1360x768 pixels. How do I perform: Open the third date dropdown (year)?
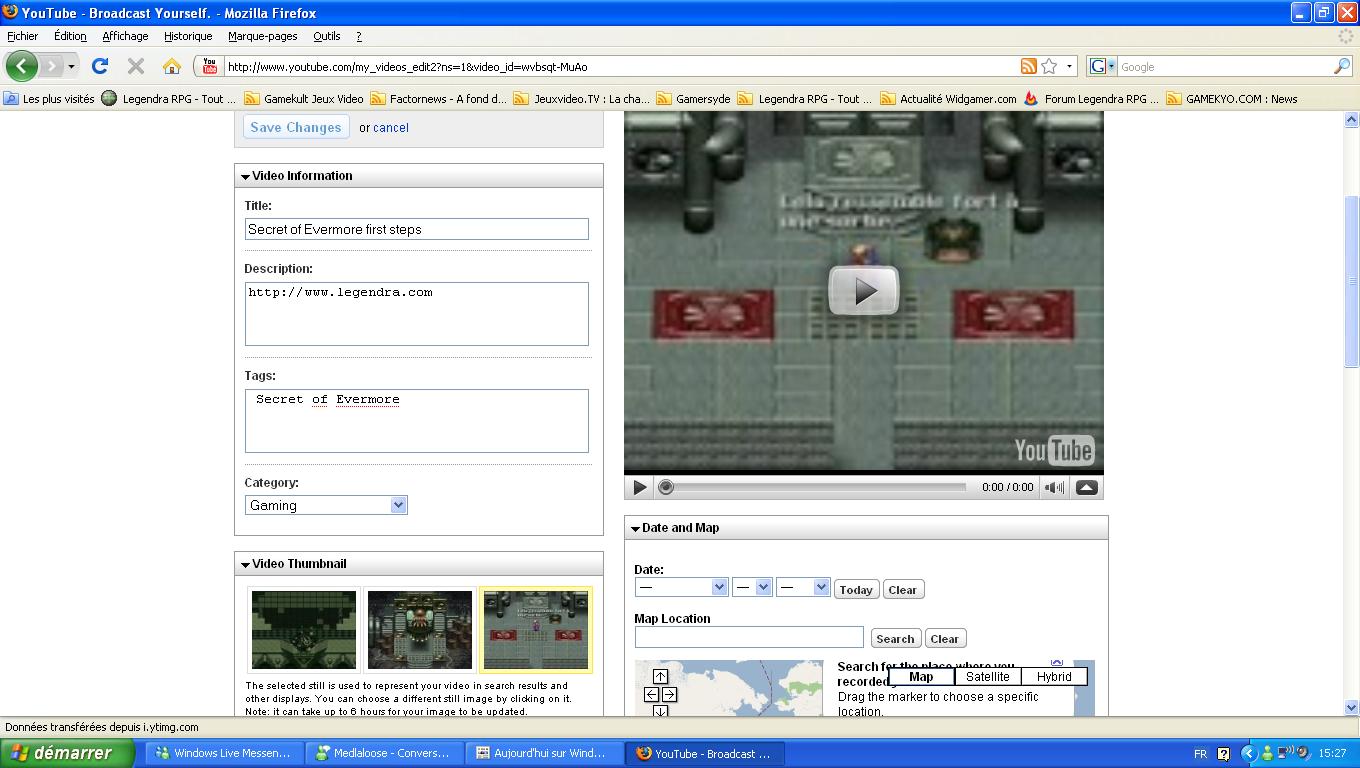click(x=803, y=587)
